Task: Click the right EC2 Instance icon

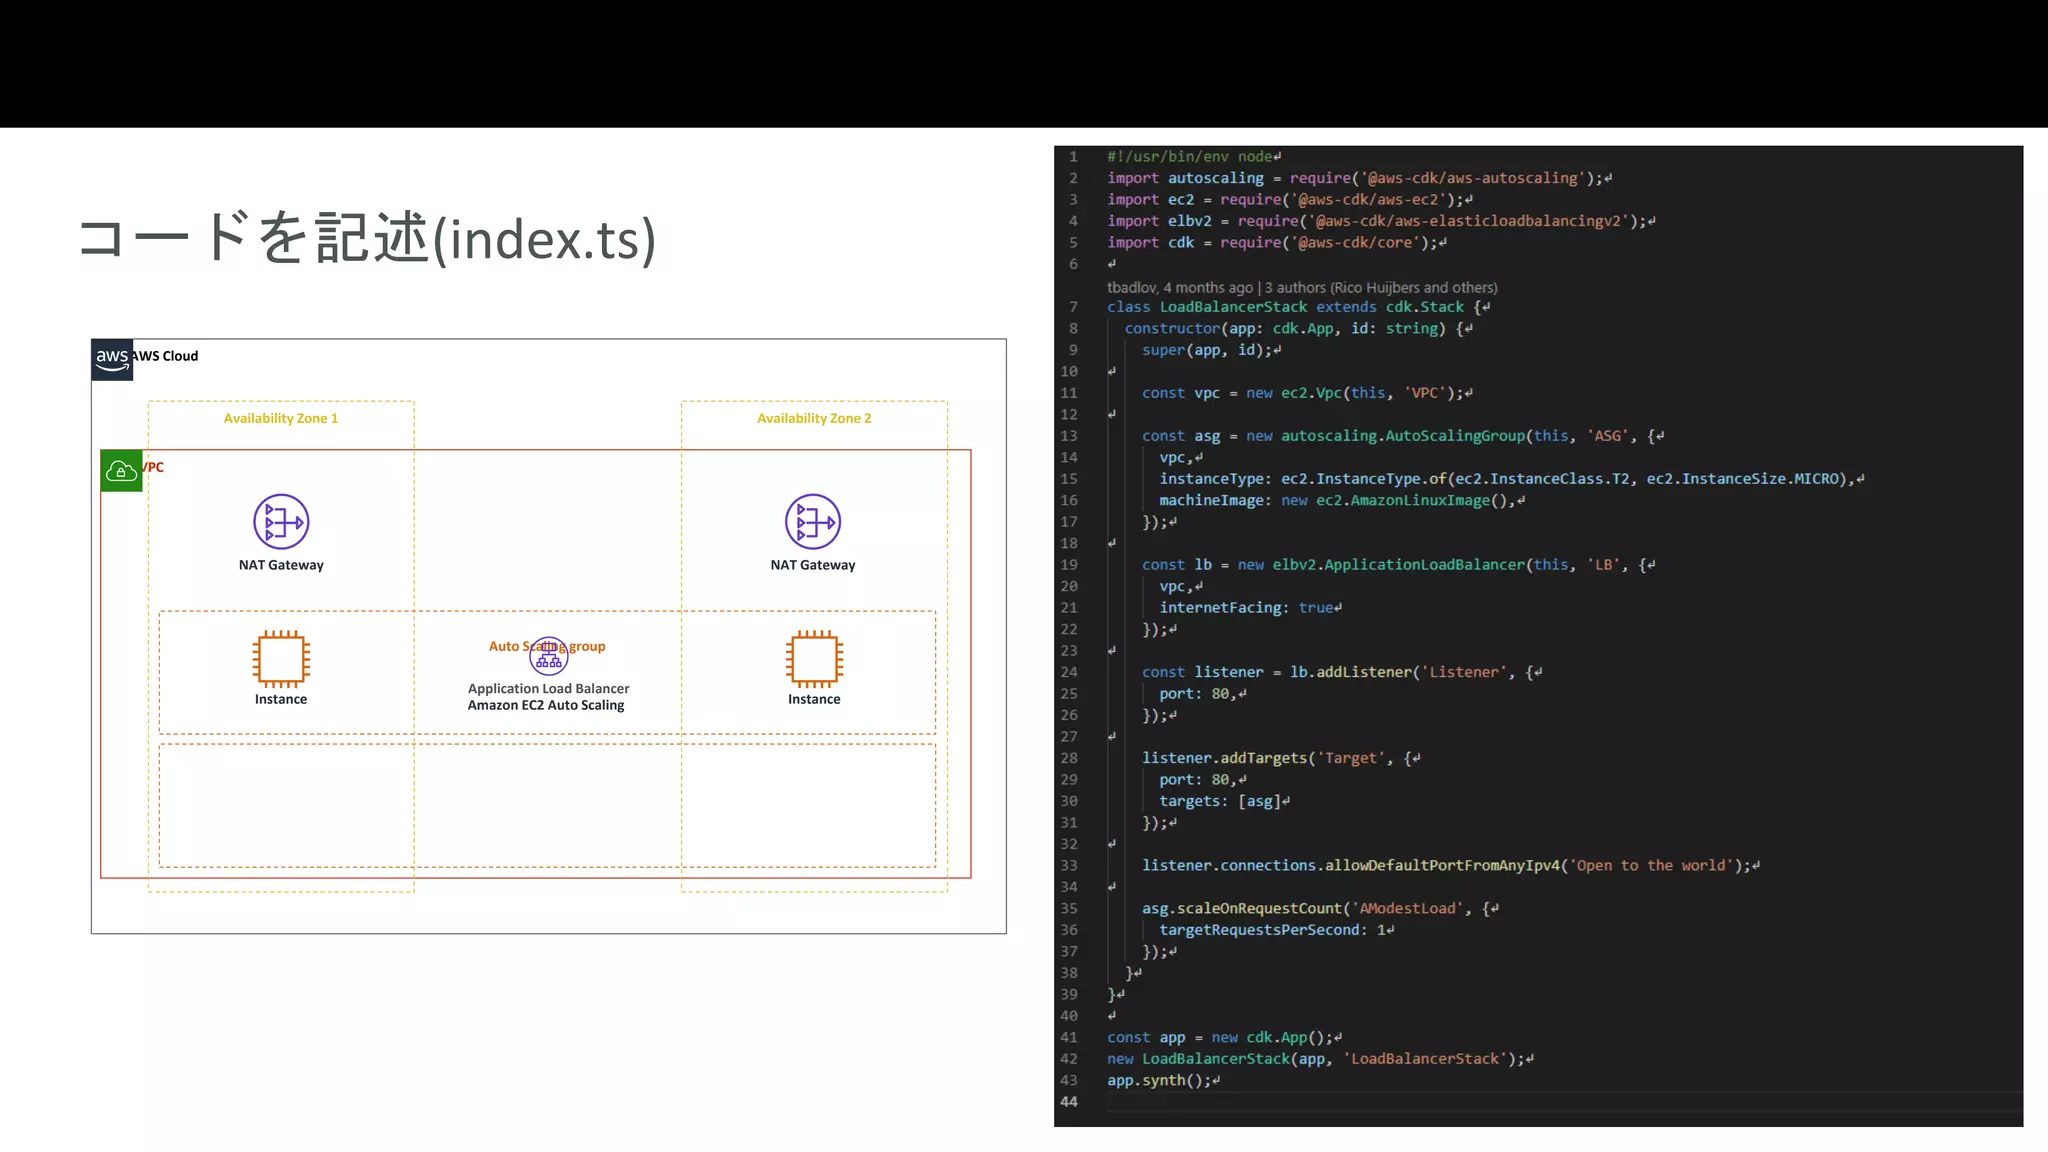Action: coord(814,658)
